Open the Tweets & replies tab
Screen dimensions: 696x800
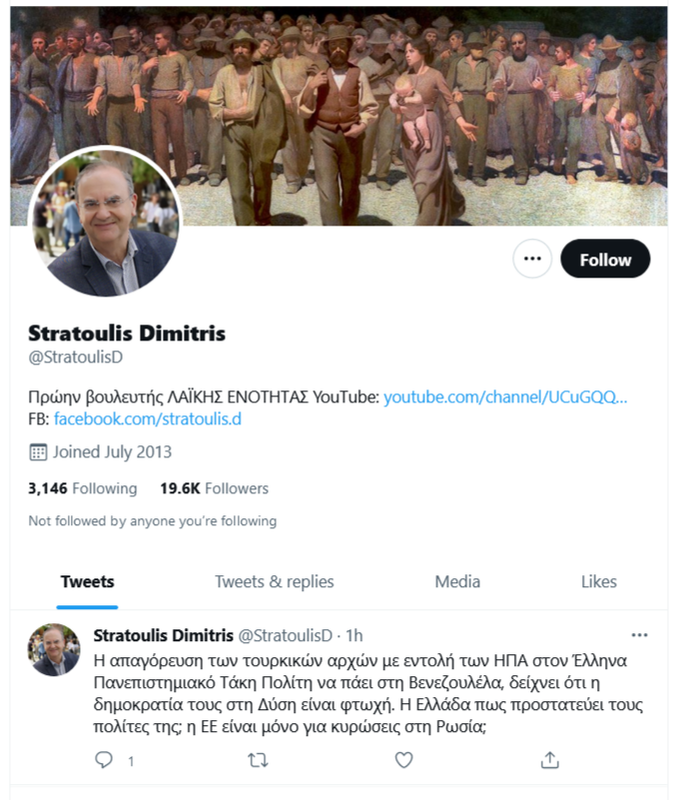pos(274,582)
